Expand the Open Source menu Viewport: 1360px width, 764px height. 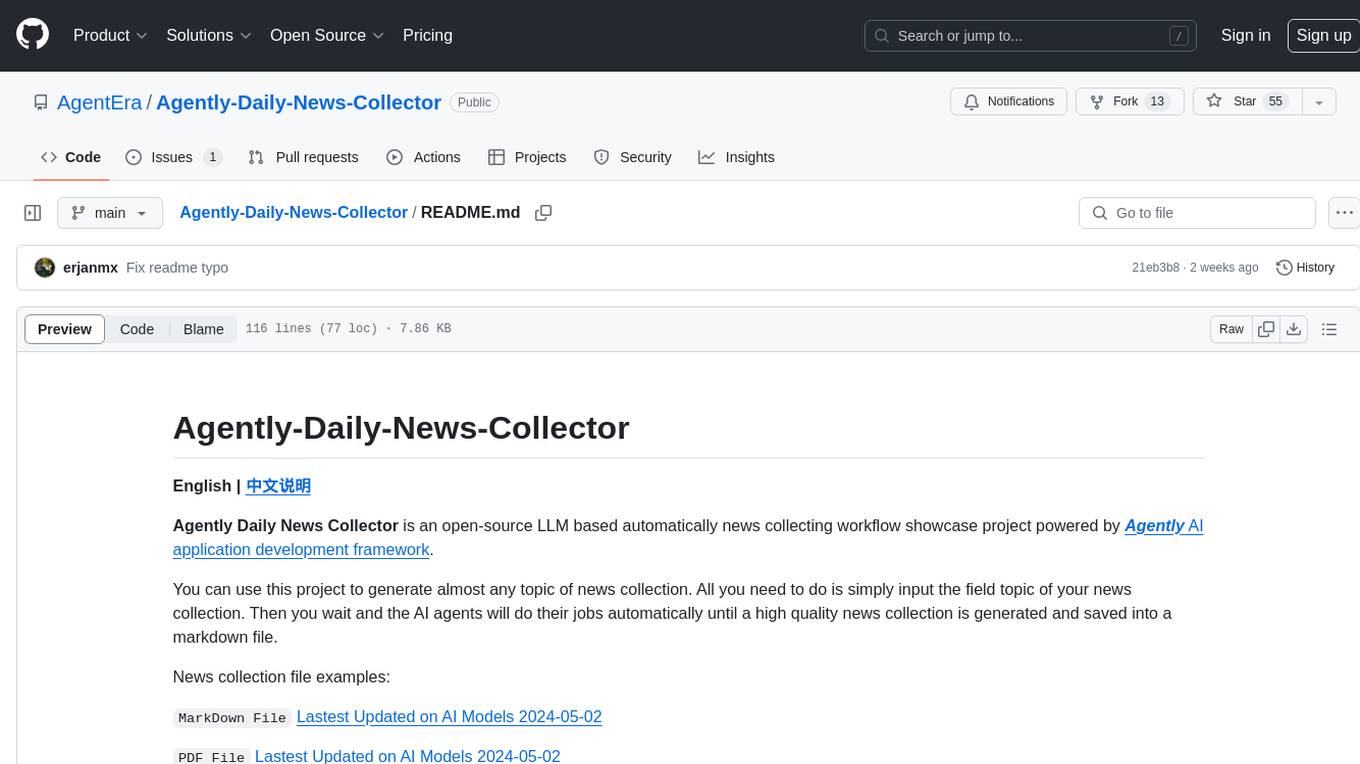pyautogui.click(x=327, y=35)
